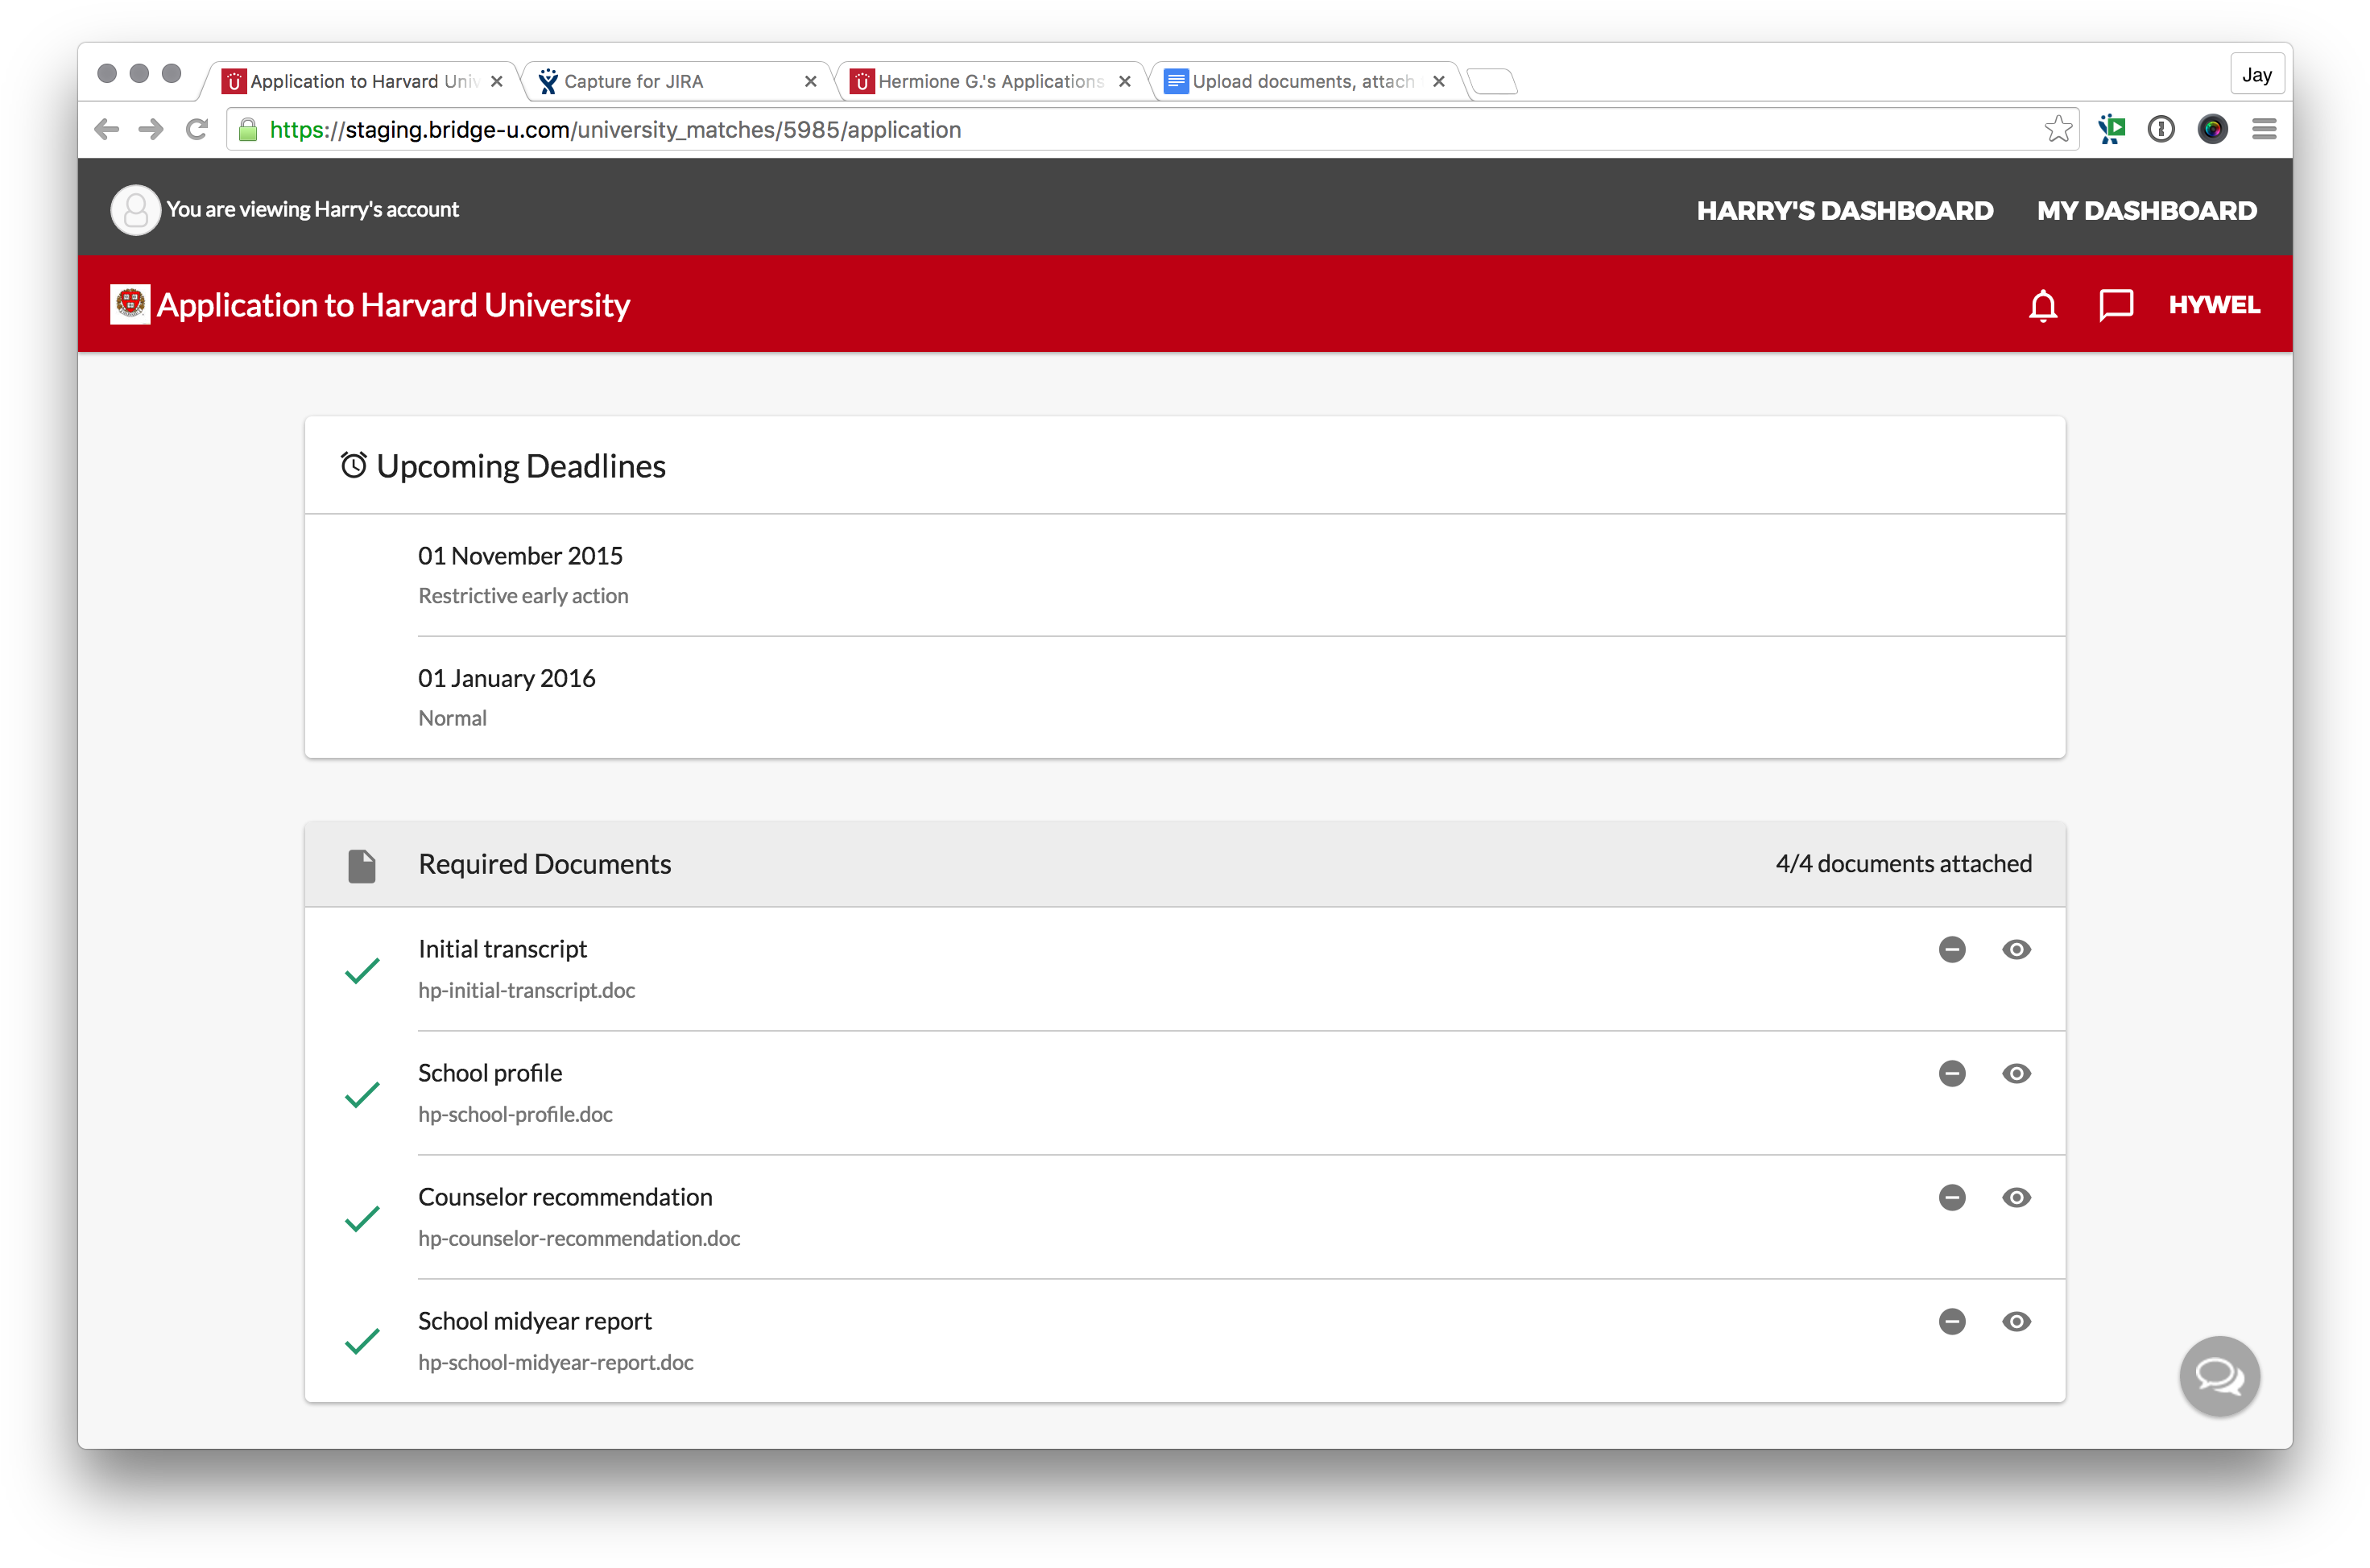Screen dimensions: 2370x1568
Task: Switch to Hermione G.'s Applications tab
Action: 989,81
